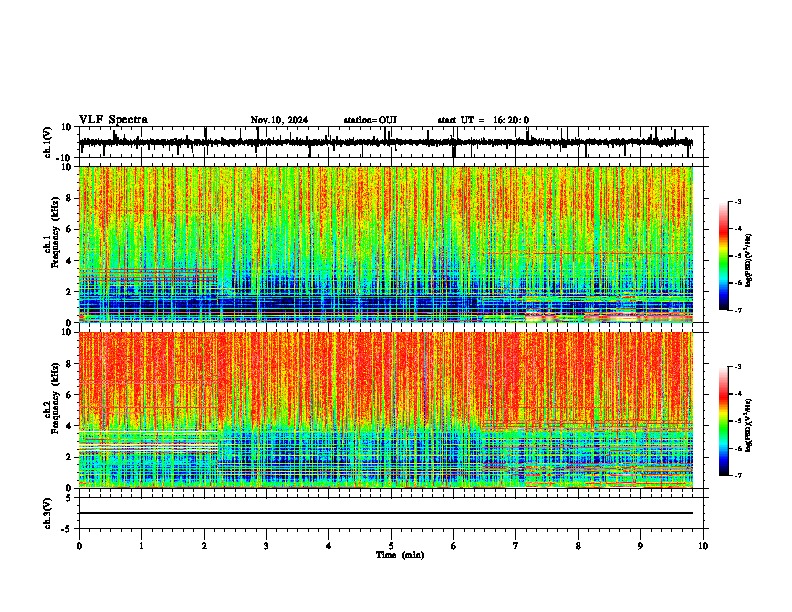792x612 pixels.
Task: Click time axis tick label '10'
Action: point(703,546)
